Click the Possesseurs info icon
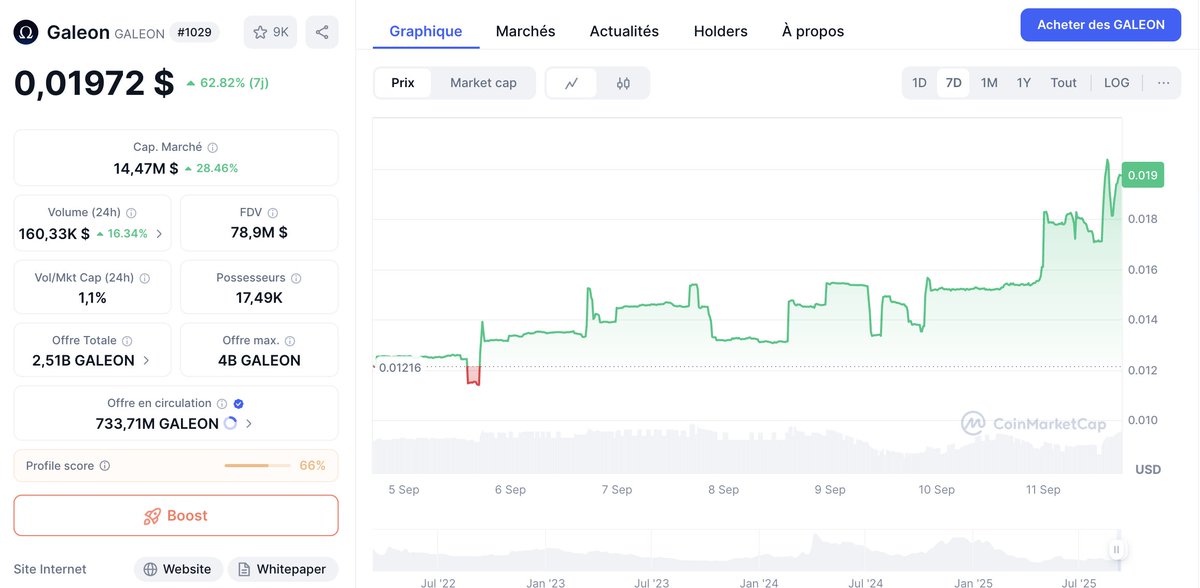Viewport: 1200px width, 588px height. tap(296, 278)
